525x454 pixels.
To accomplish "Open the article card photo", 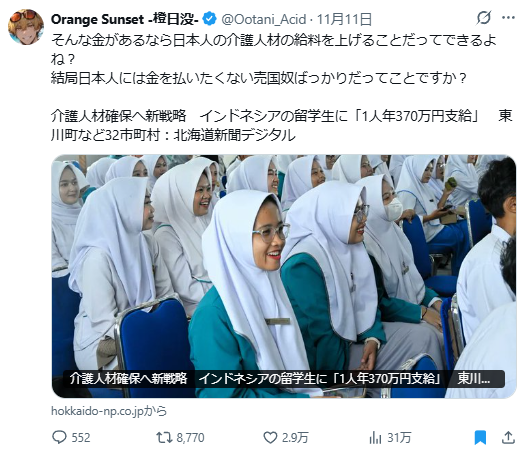I will click(x=284, y=276).
